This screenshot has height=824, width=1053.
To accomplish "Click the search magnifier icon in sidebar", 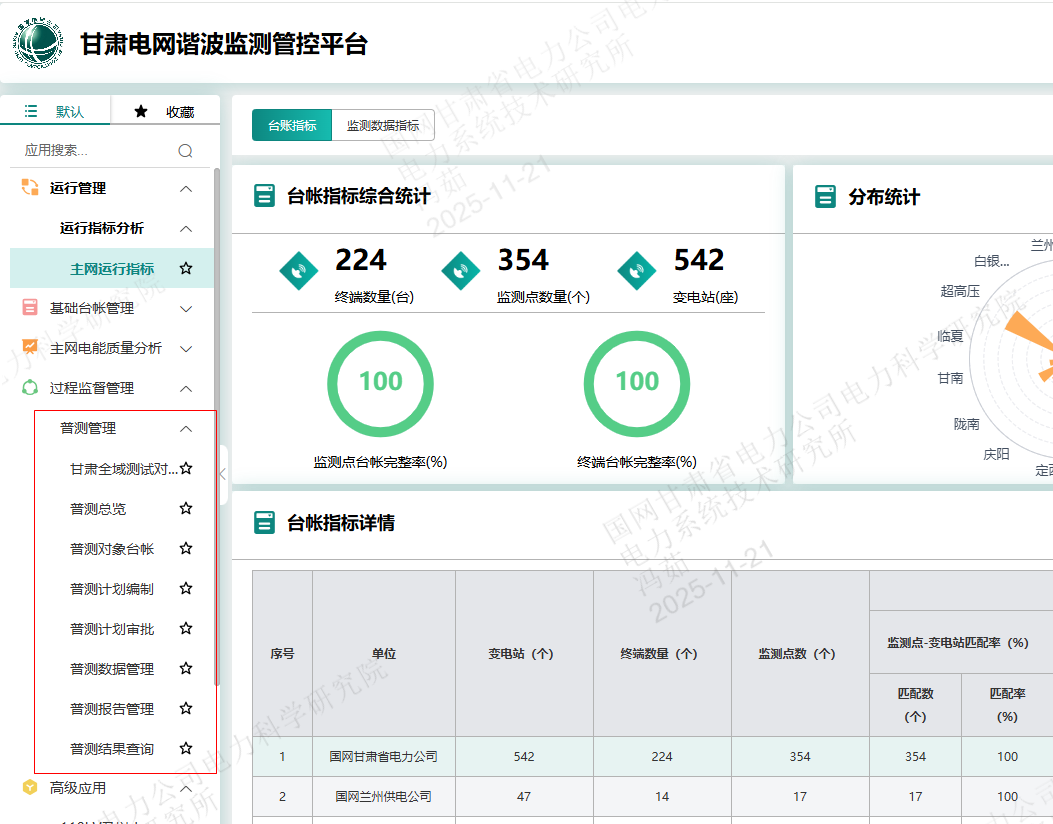I will point(185,151).
